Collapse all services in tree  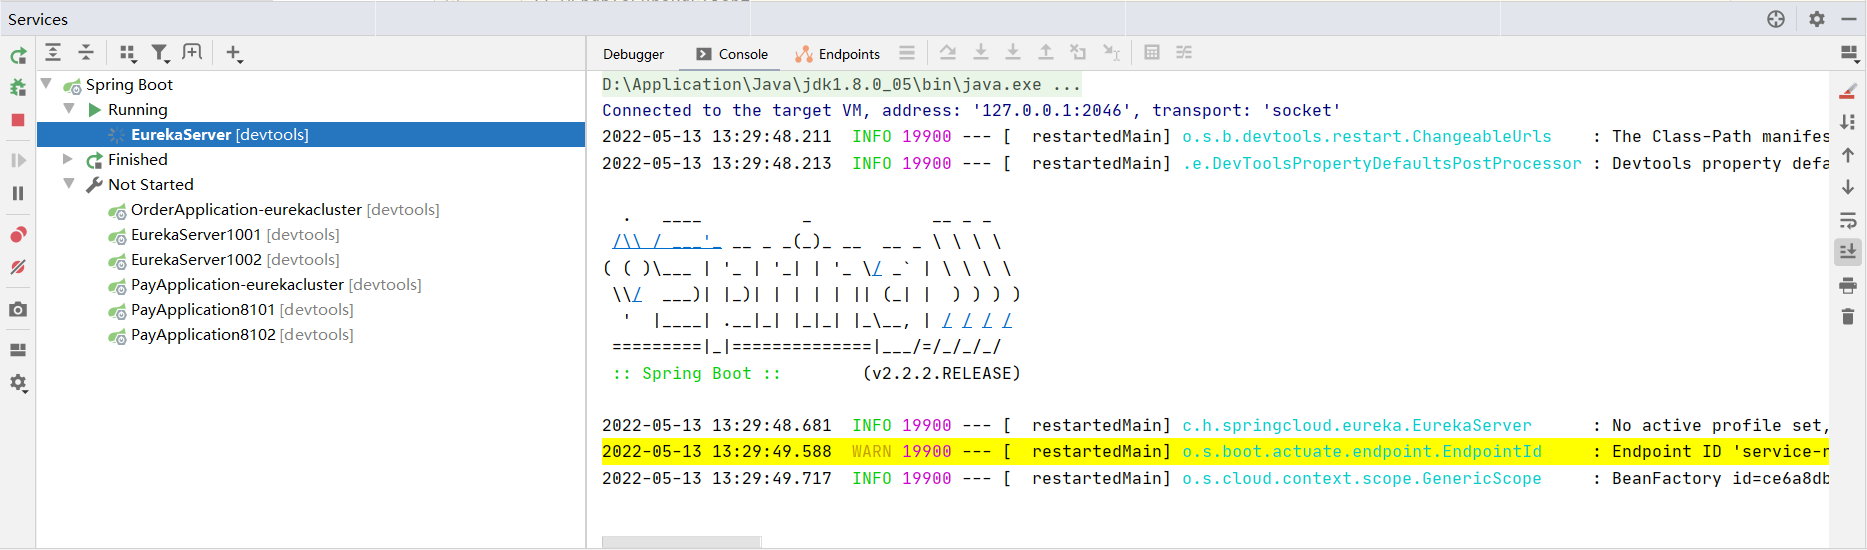coord(86,53)
